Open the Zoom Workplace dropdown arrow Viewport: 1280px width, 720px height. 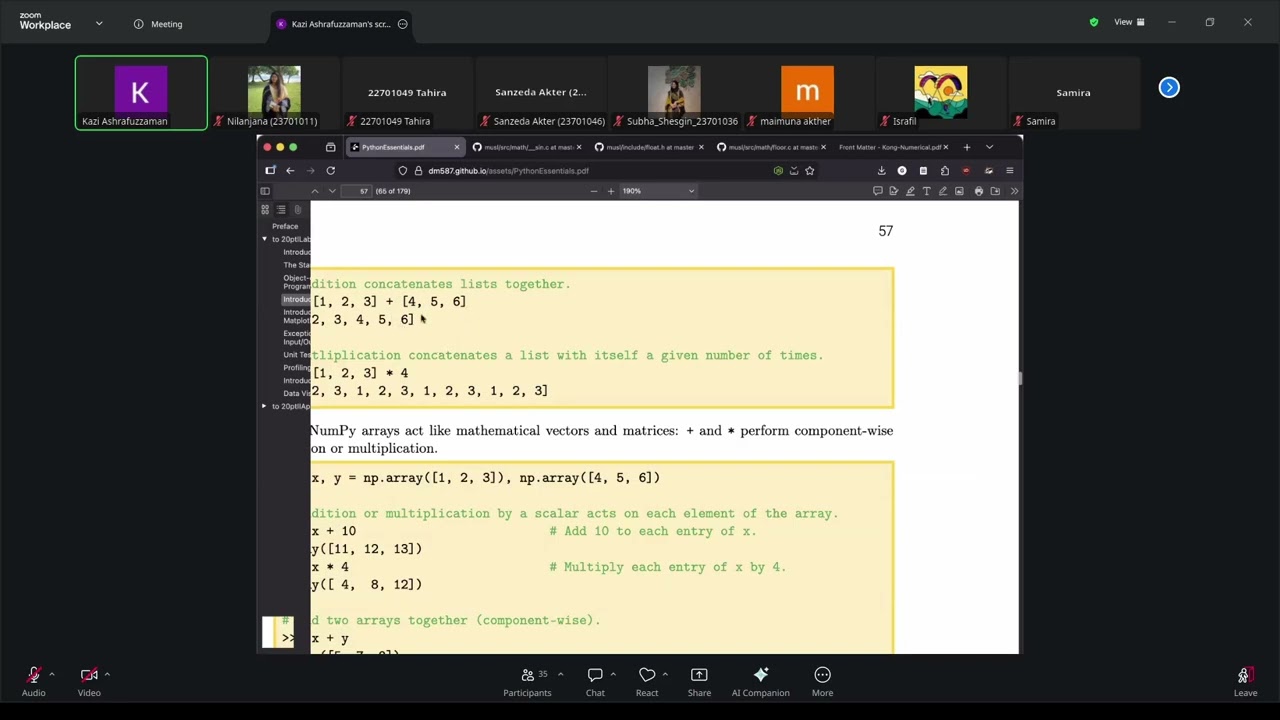(x=99, y=23)
